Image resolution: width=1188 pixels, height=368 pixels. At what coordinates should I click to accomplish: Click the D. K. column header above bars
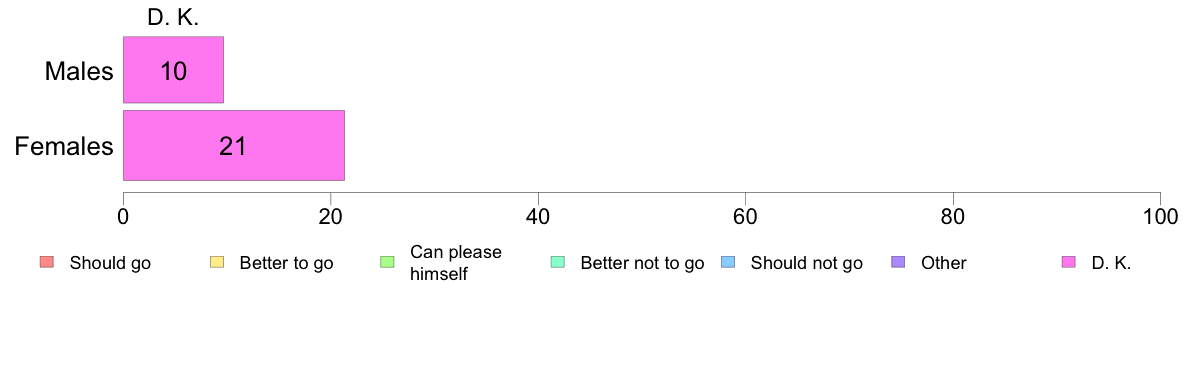coord(174,20)
